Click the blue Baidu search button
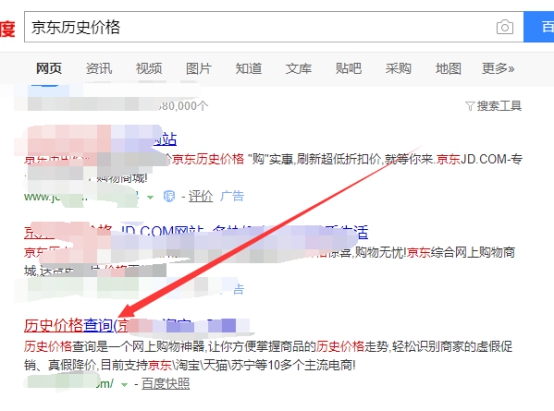This screenshot has height=411, width=554. coord(539,27)
